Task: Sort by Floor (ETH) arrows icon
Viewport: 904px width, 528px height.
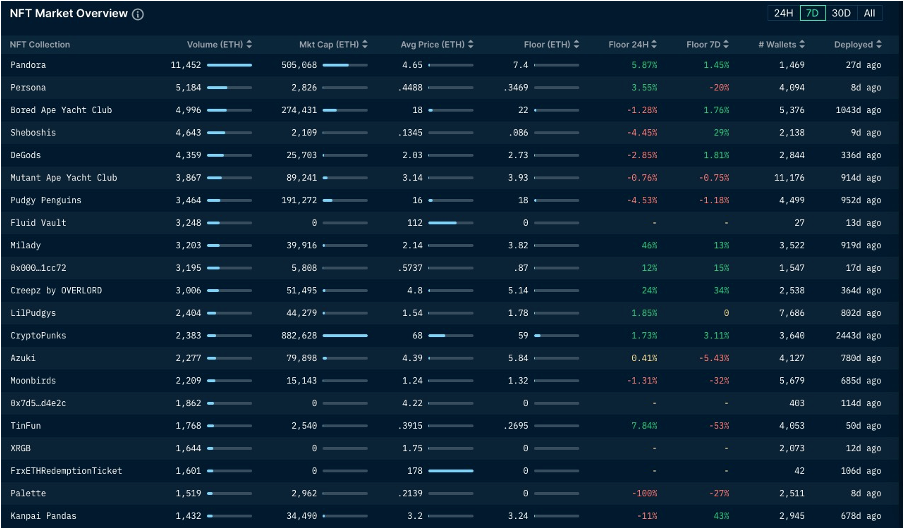Action: tap(577, 44)
